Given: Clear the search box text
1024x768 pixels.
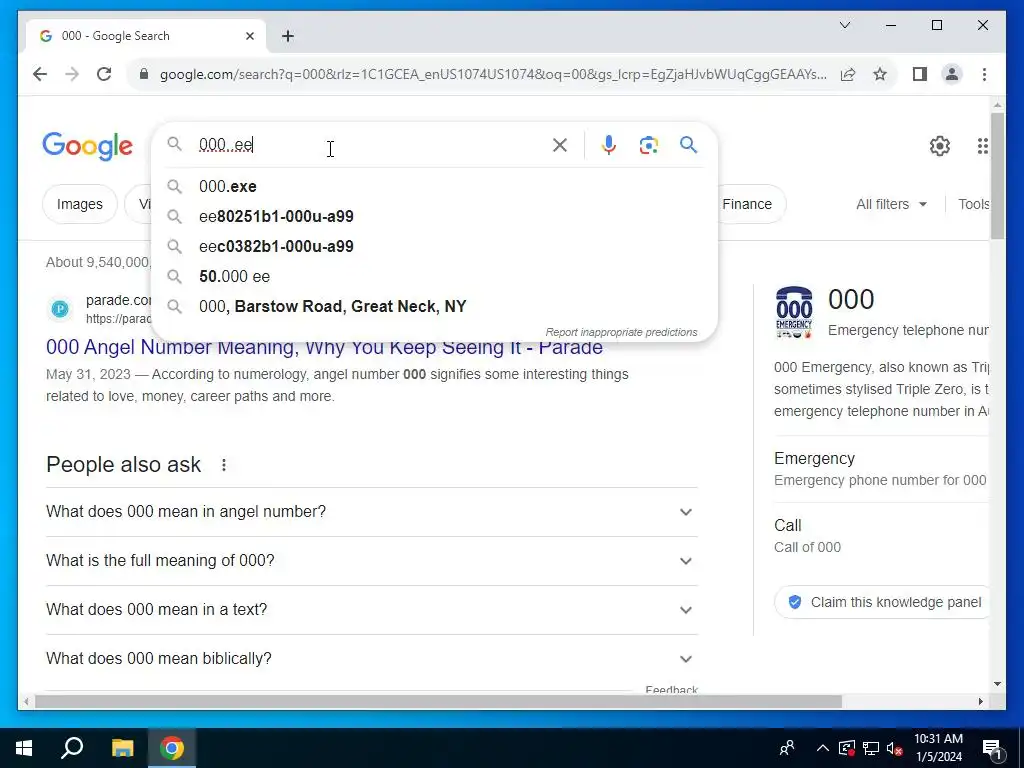Looking at the screenshot, I should click(560, 145).
